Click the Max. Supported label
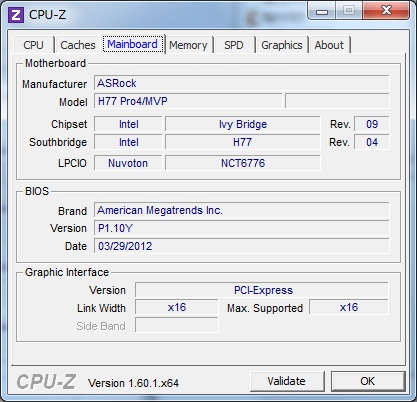The image size is (417, 402). [265, 308]
